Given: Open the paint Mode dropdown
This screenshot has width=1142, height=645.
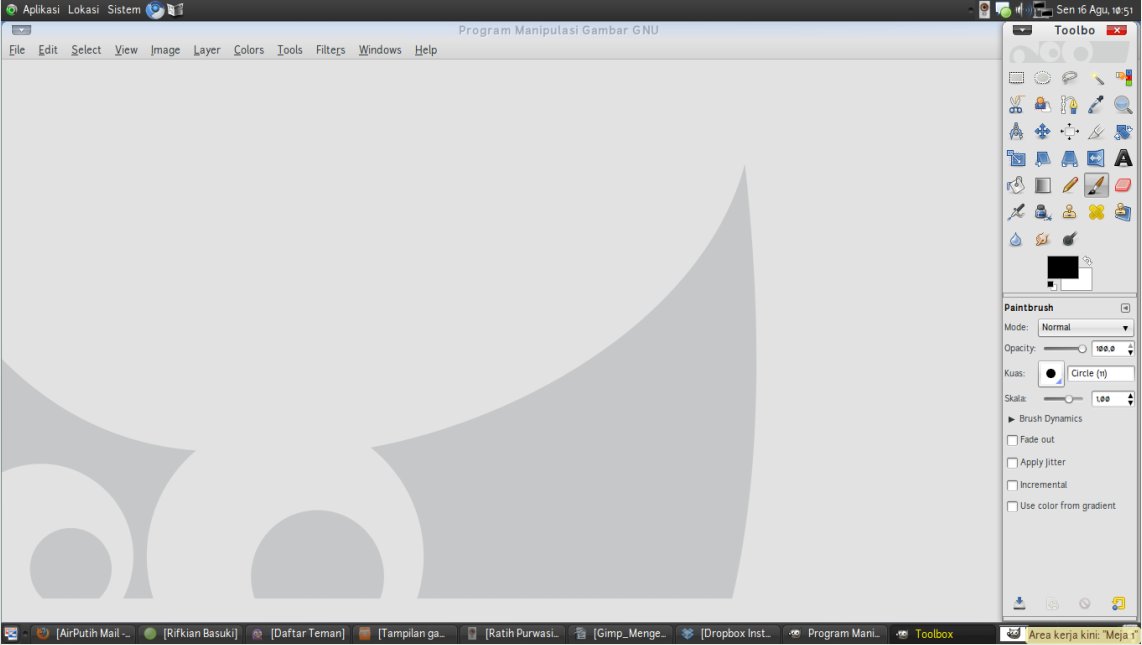Looking at the screenshot, I should tap(1085, 328).
